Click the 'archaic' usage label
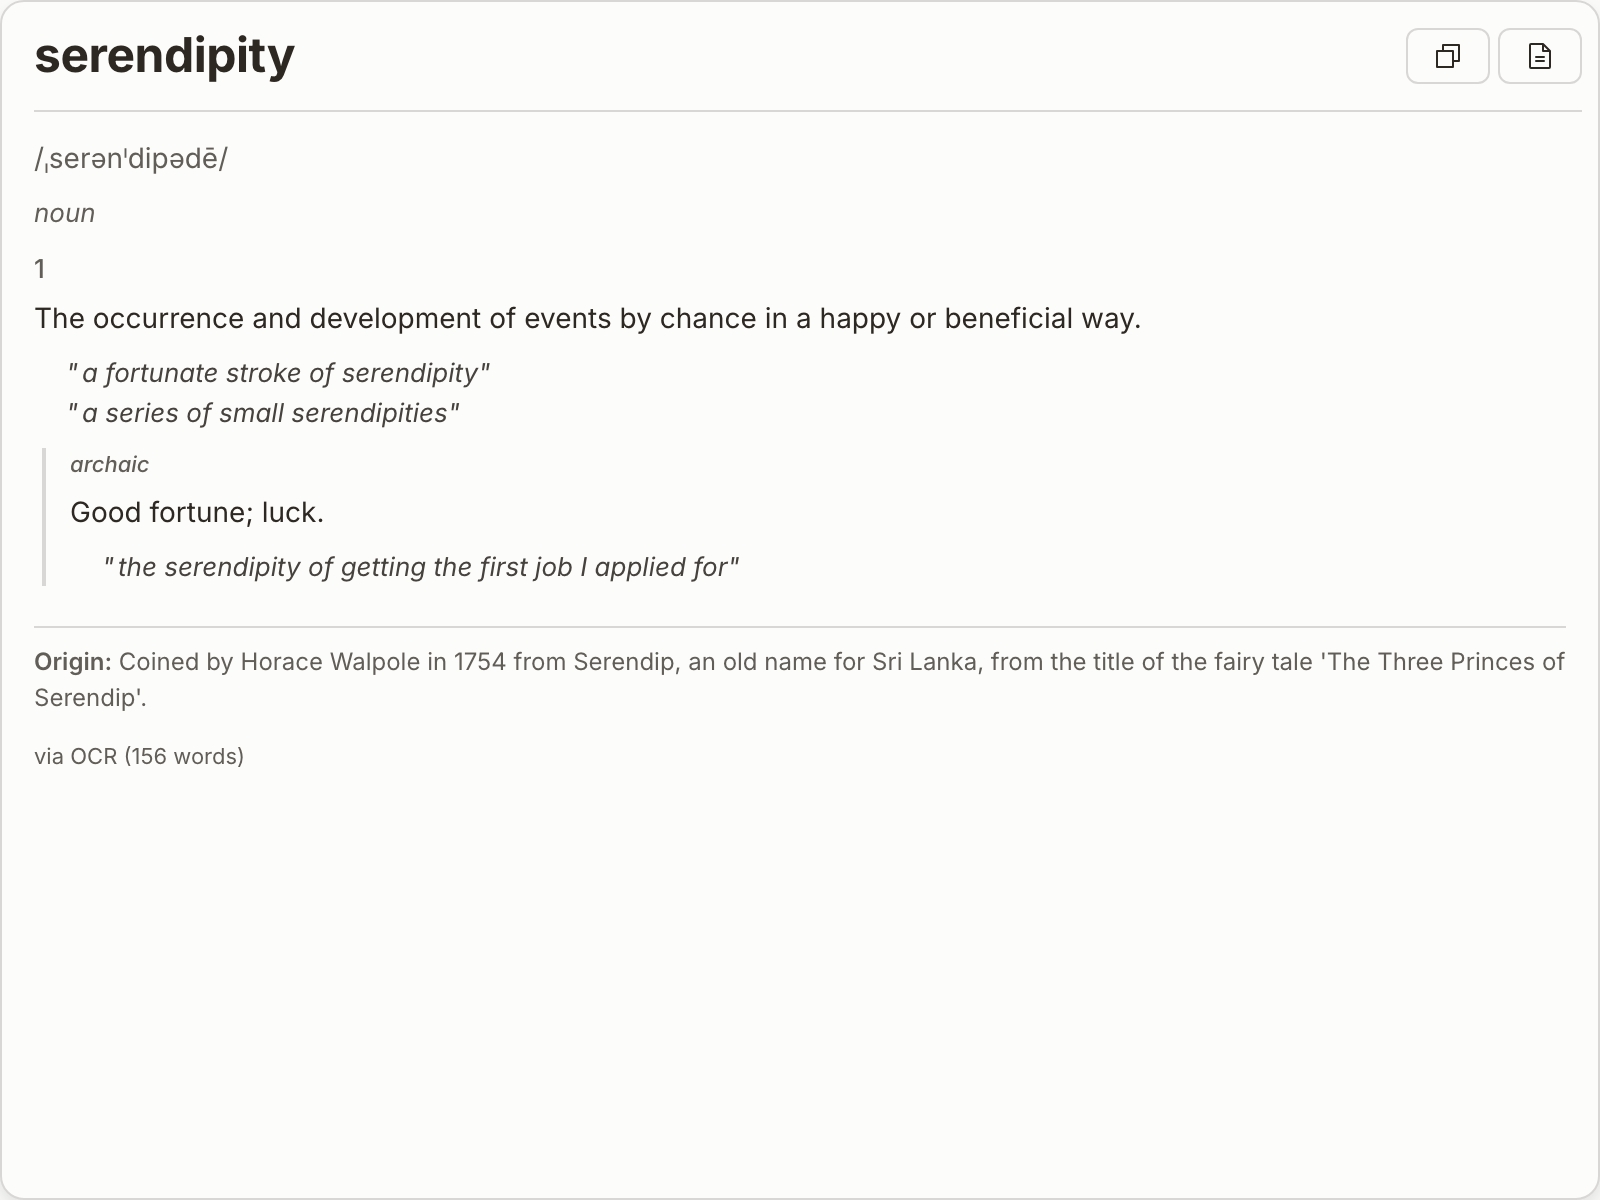This screenshot has width=1600, height=1200. point(109,465)
